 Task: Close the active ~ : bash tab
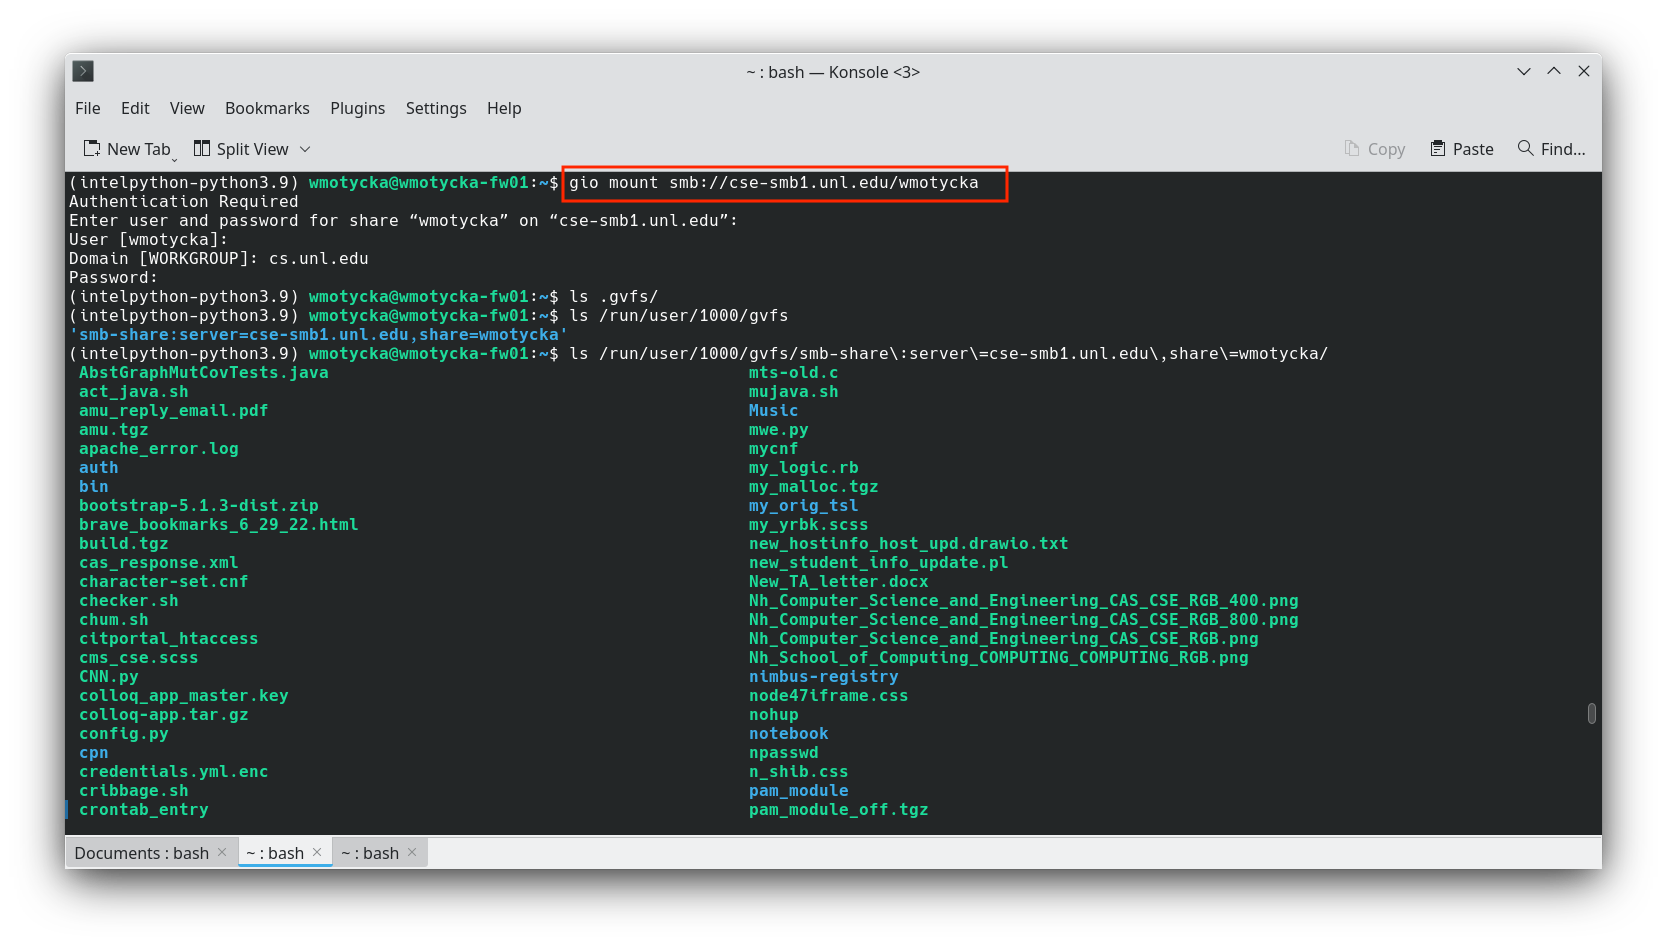tap(317, 852)
